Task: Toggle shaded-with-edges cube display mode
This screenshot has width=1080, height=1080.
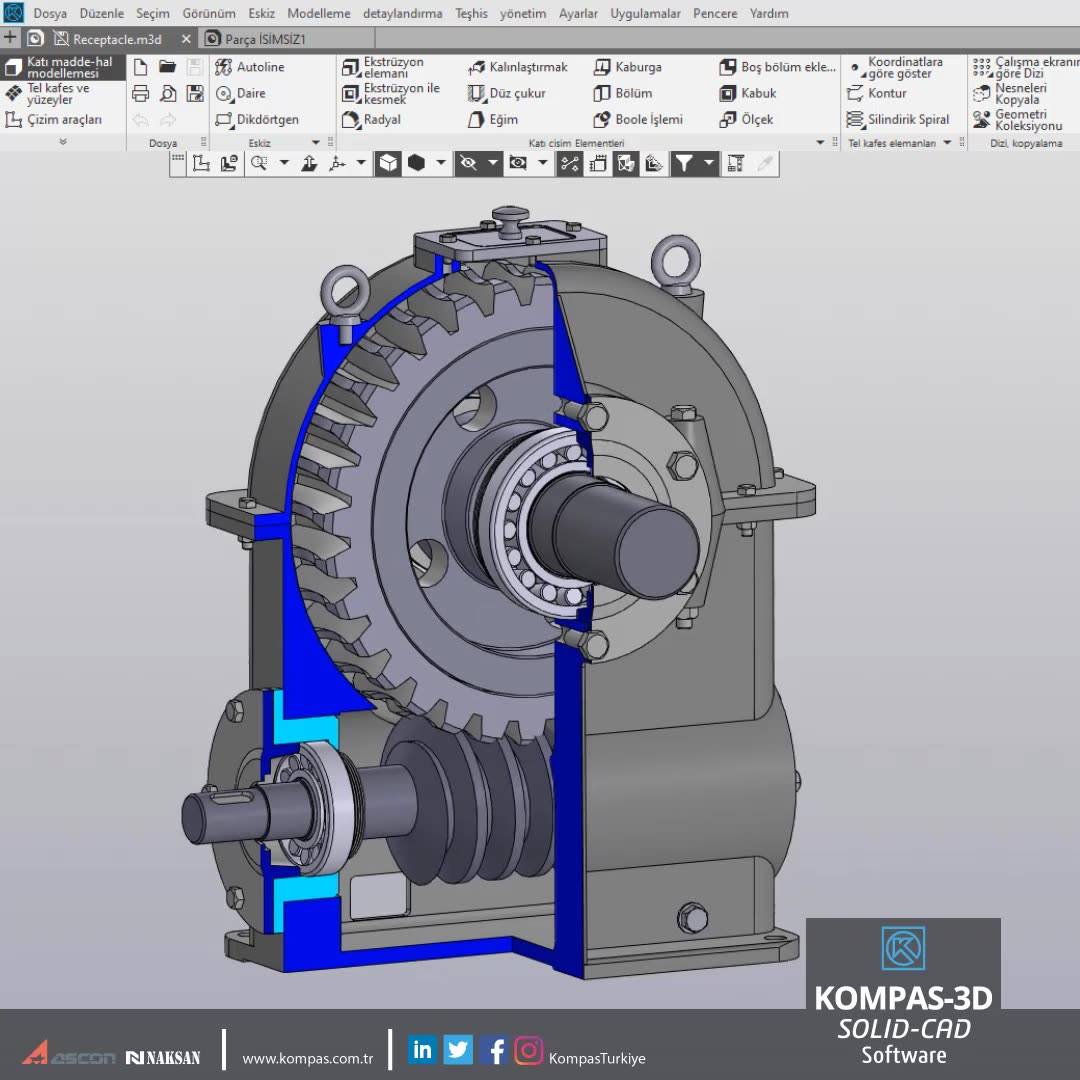Action: click(x=388, y=163)
